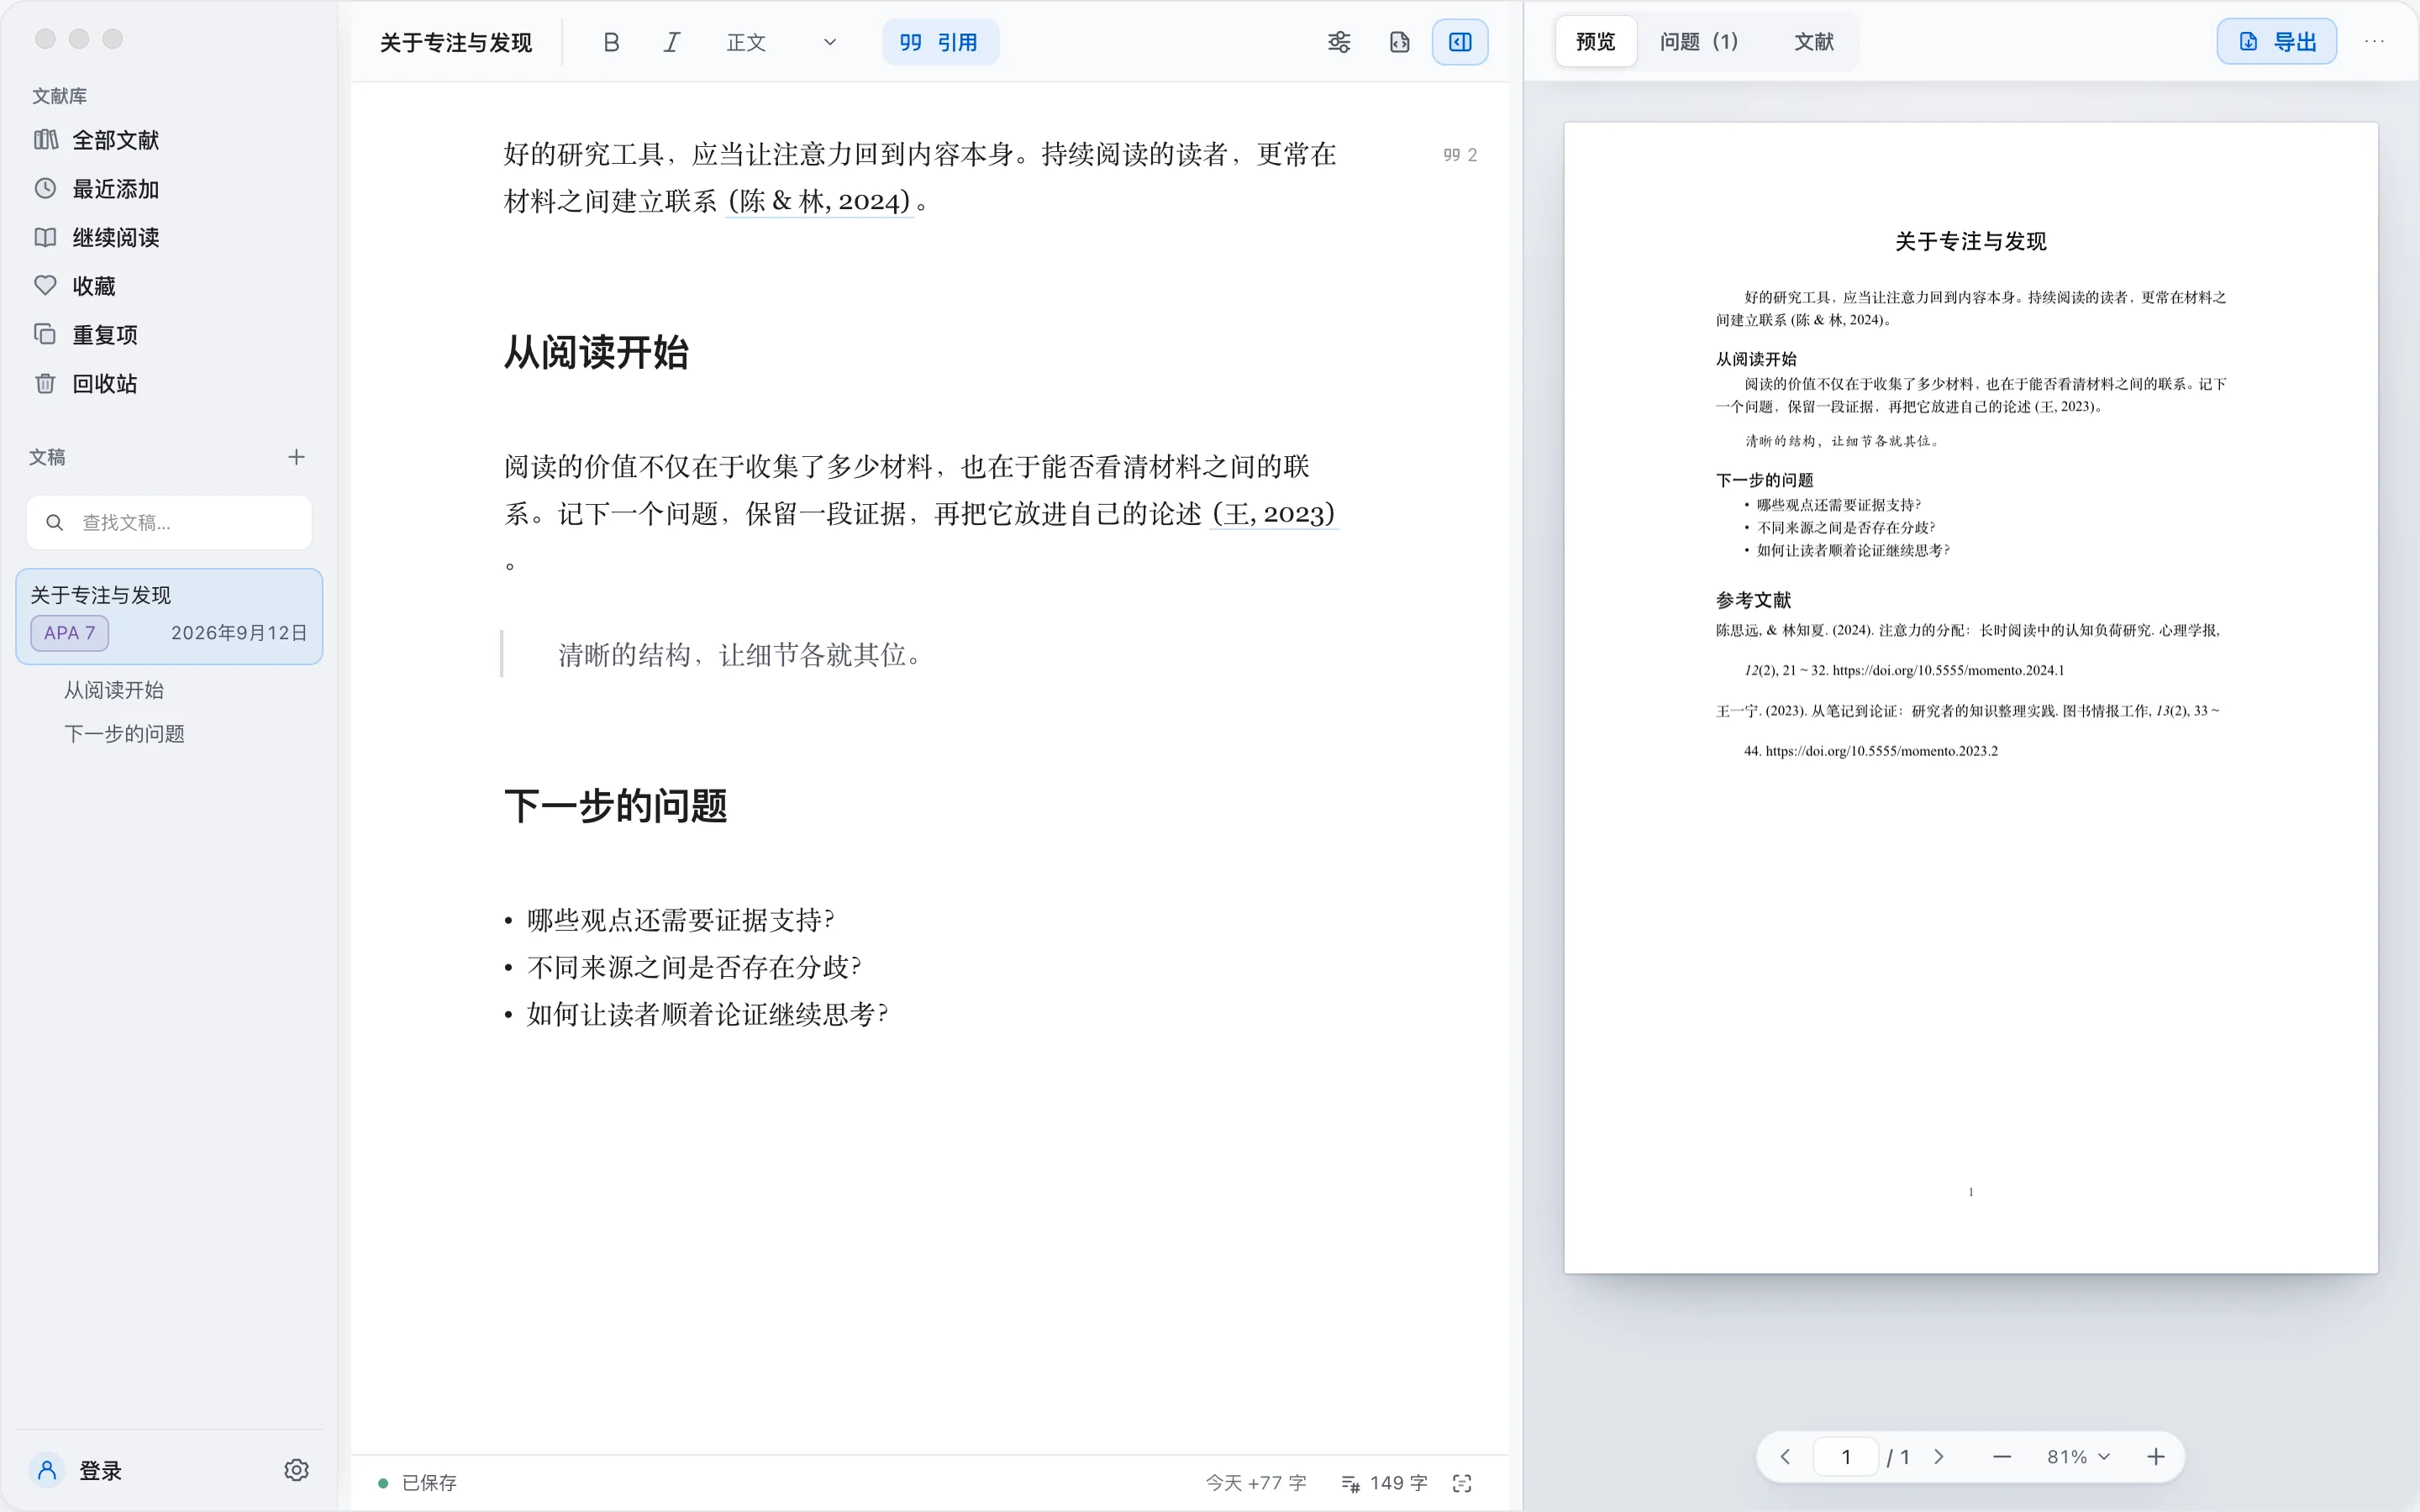The image size is (2420, 1512).
Task: Go to previous preview page
Action: pos(1785,1457)
